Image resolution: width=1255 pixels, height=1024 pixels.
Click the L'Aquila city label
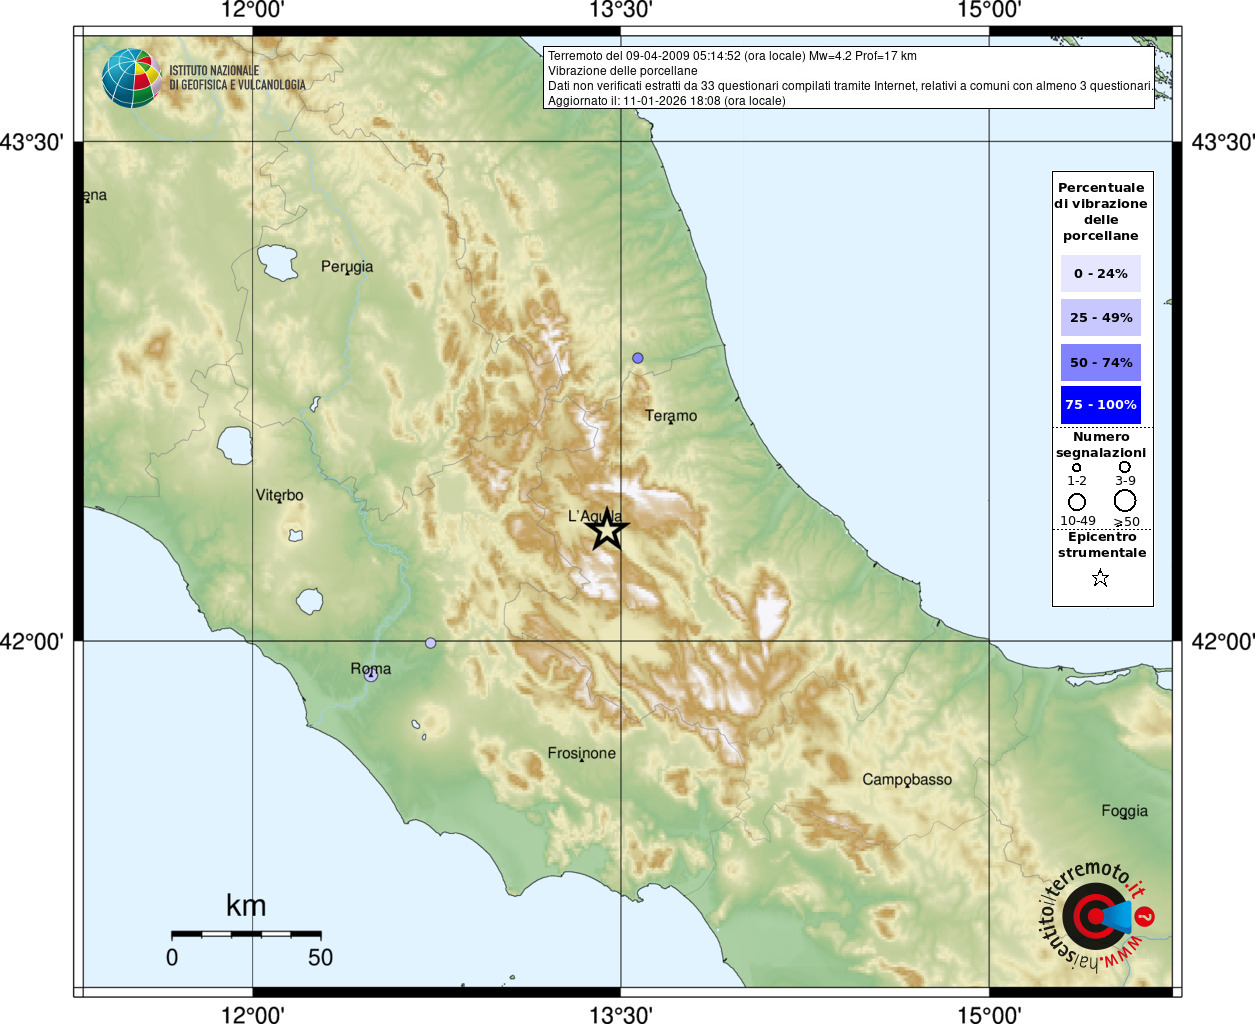595,517
